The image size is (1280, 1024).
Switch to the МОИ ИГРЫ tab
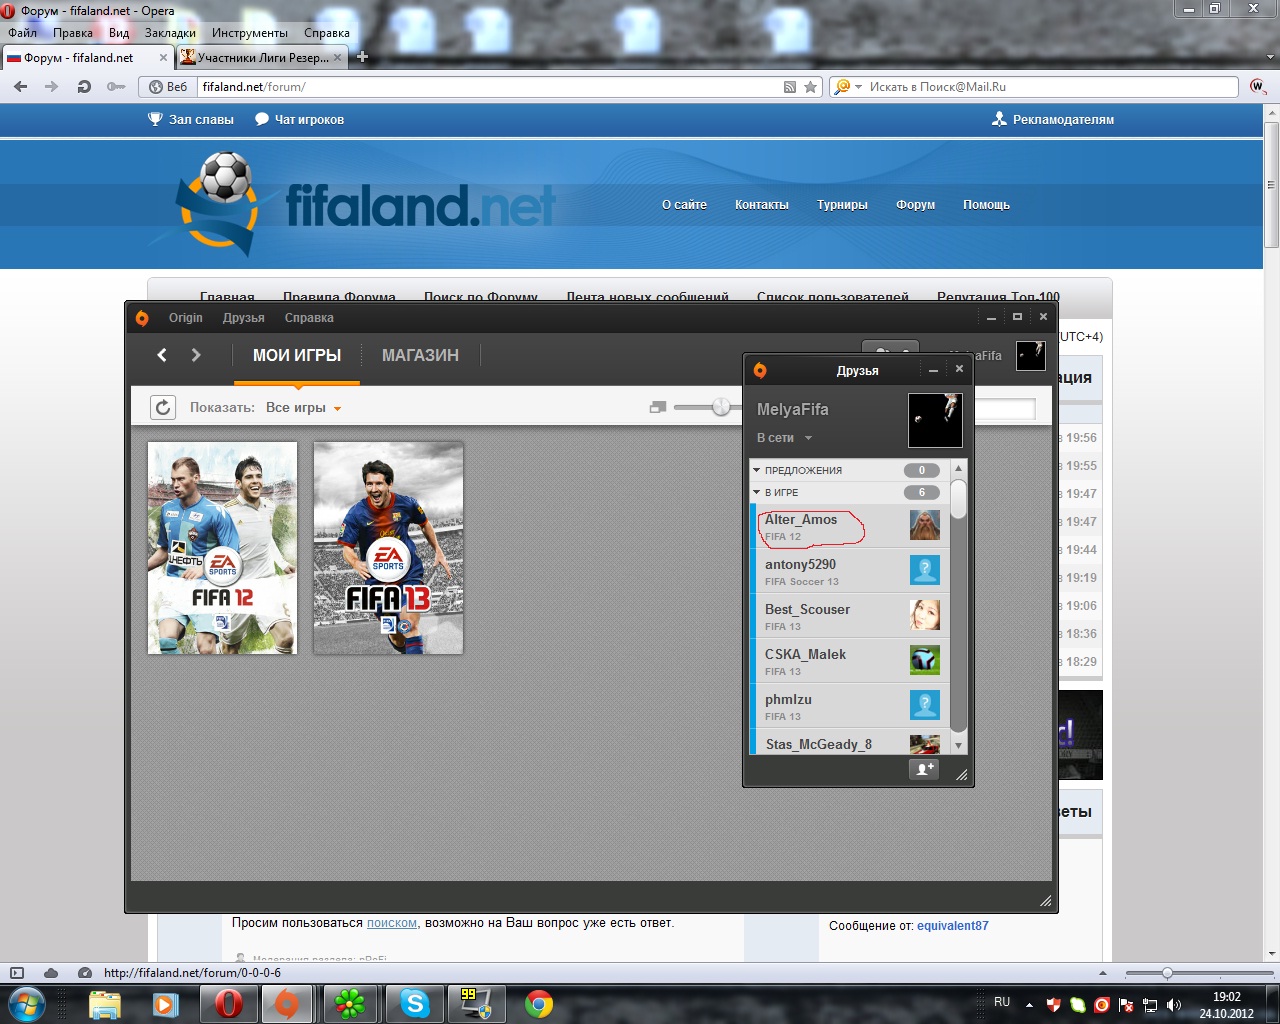[x=297, y=355]
